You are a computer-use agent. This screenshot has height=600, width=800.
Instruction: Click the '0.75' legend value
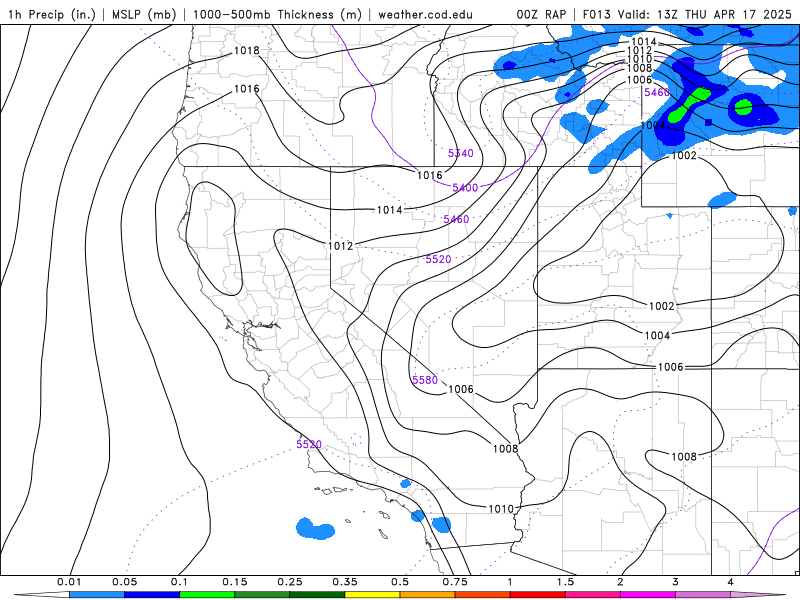pos(455,582)
